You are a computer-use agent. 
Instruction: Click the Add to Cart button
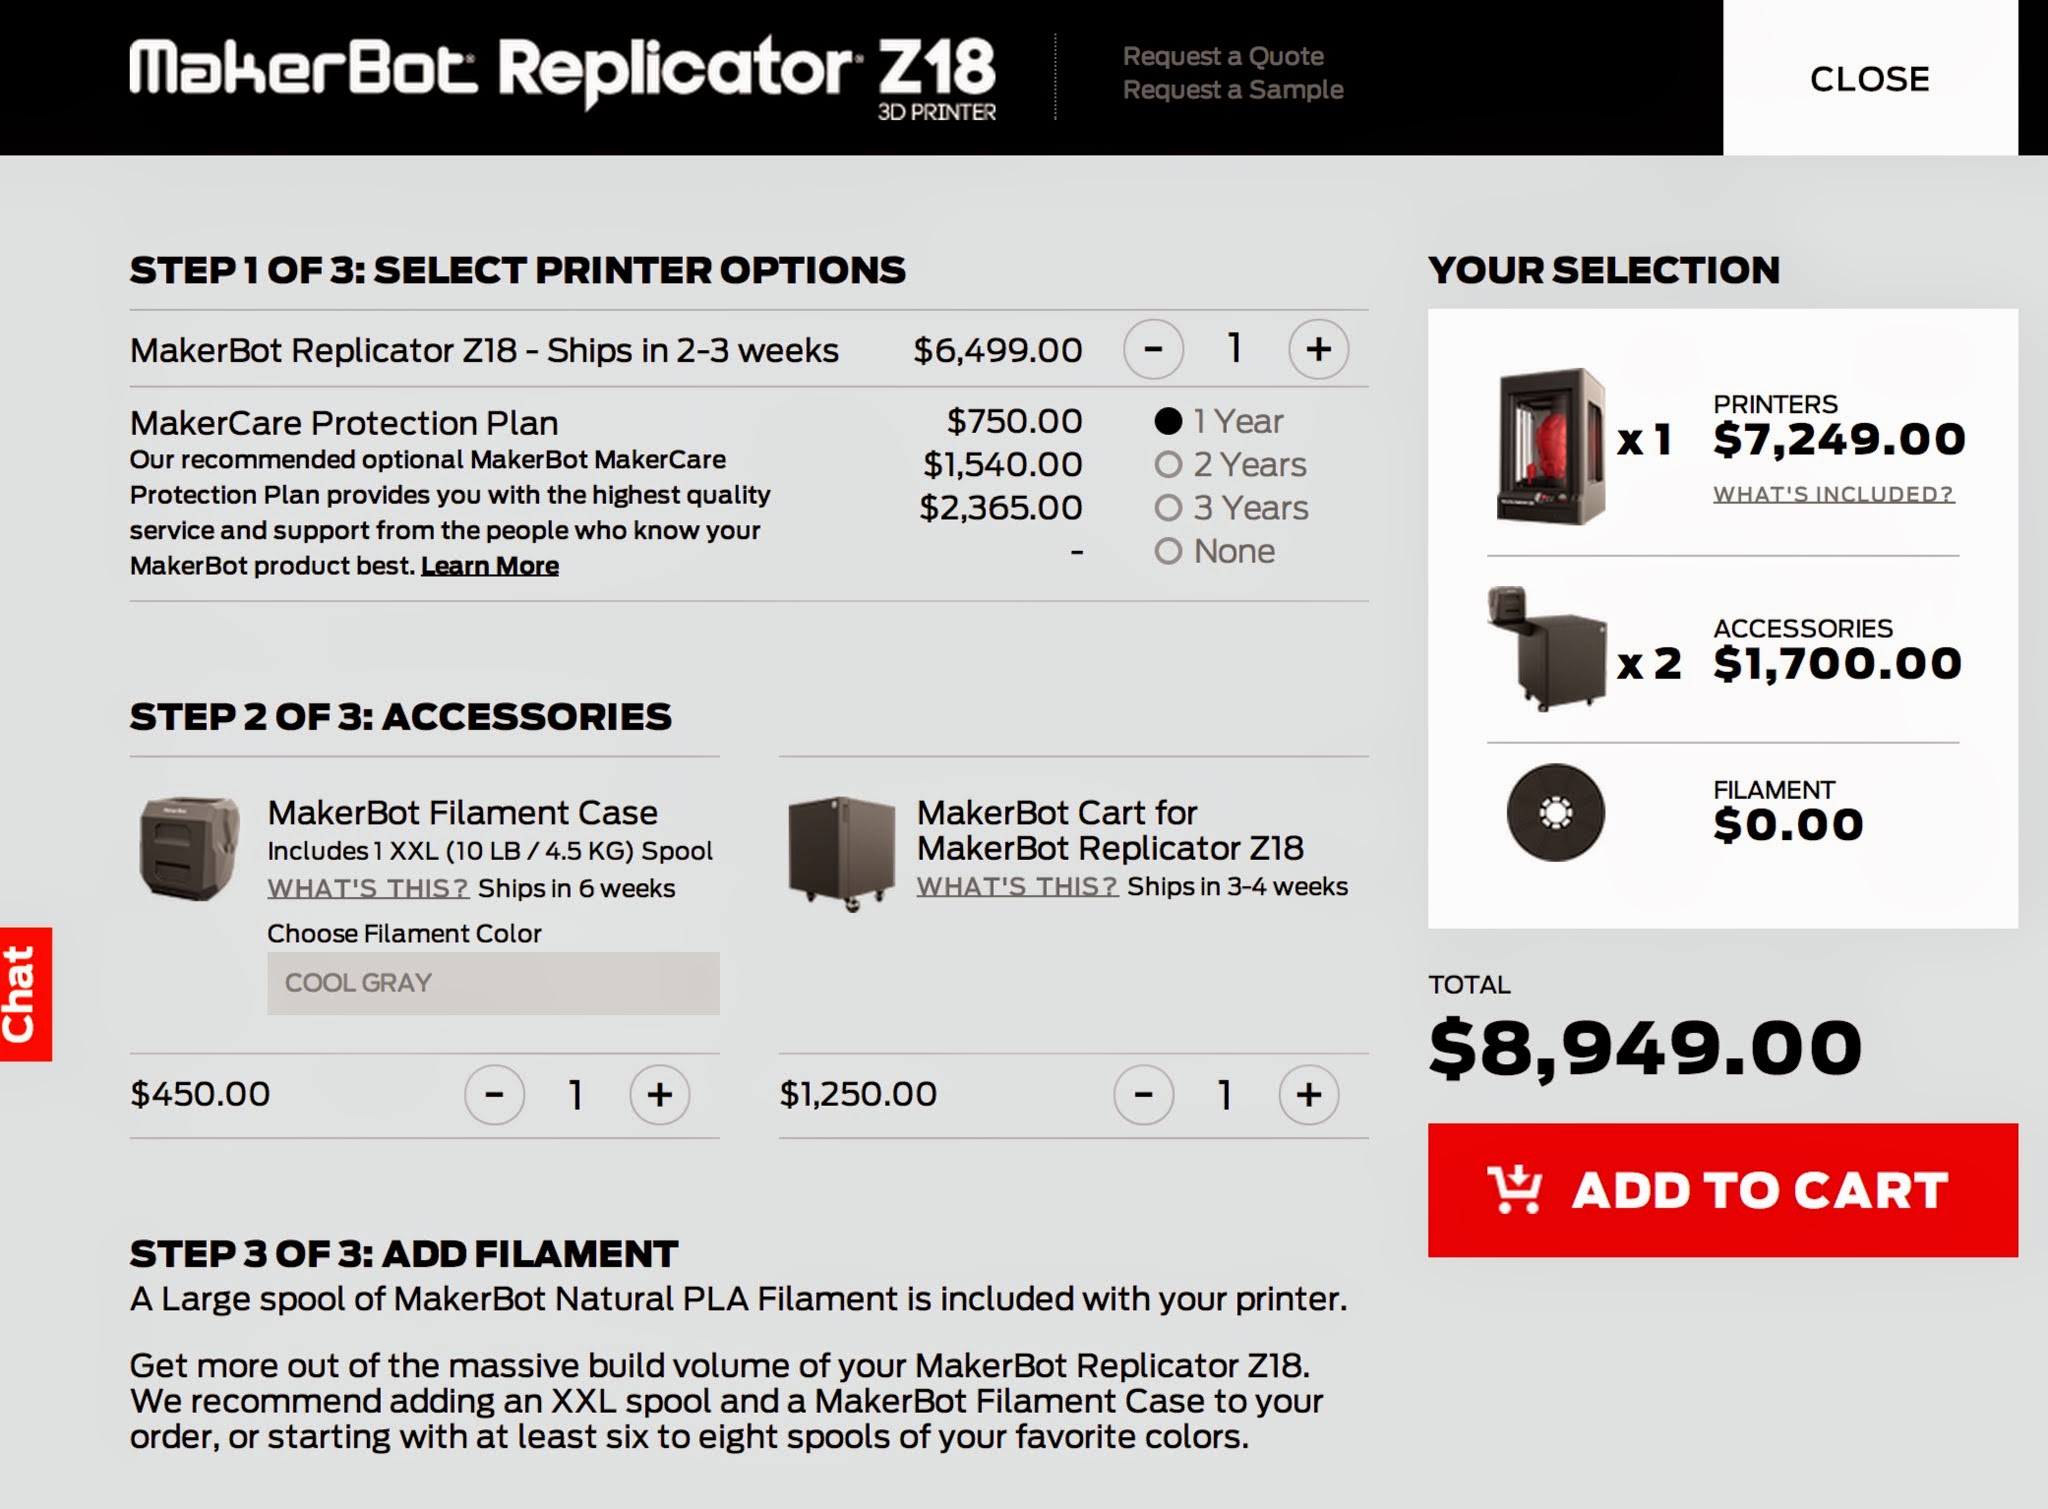[1722, 1190]
